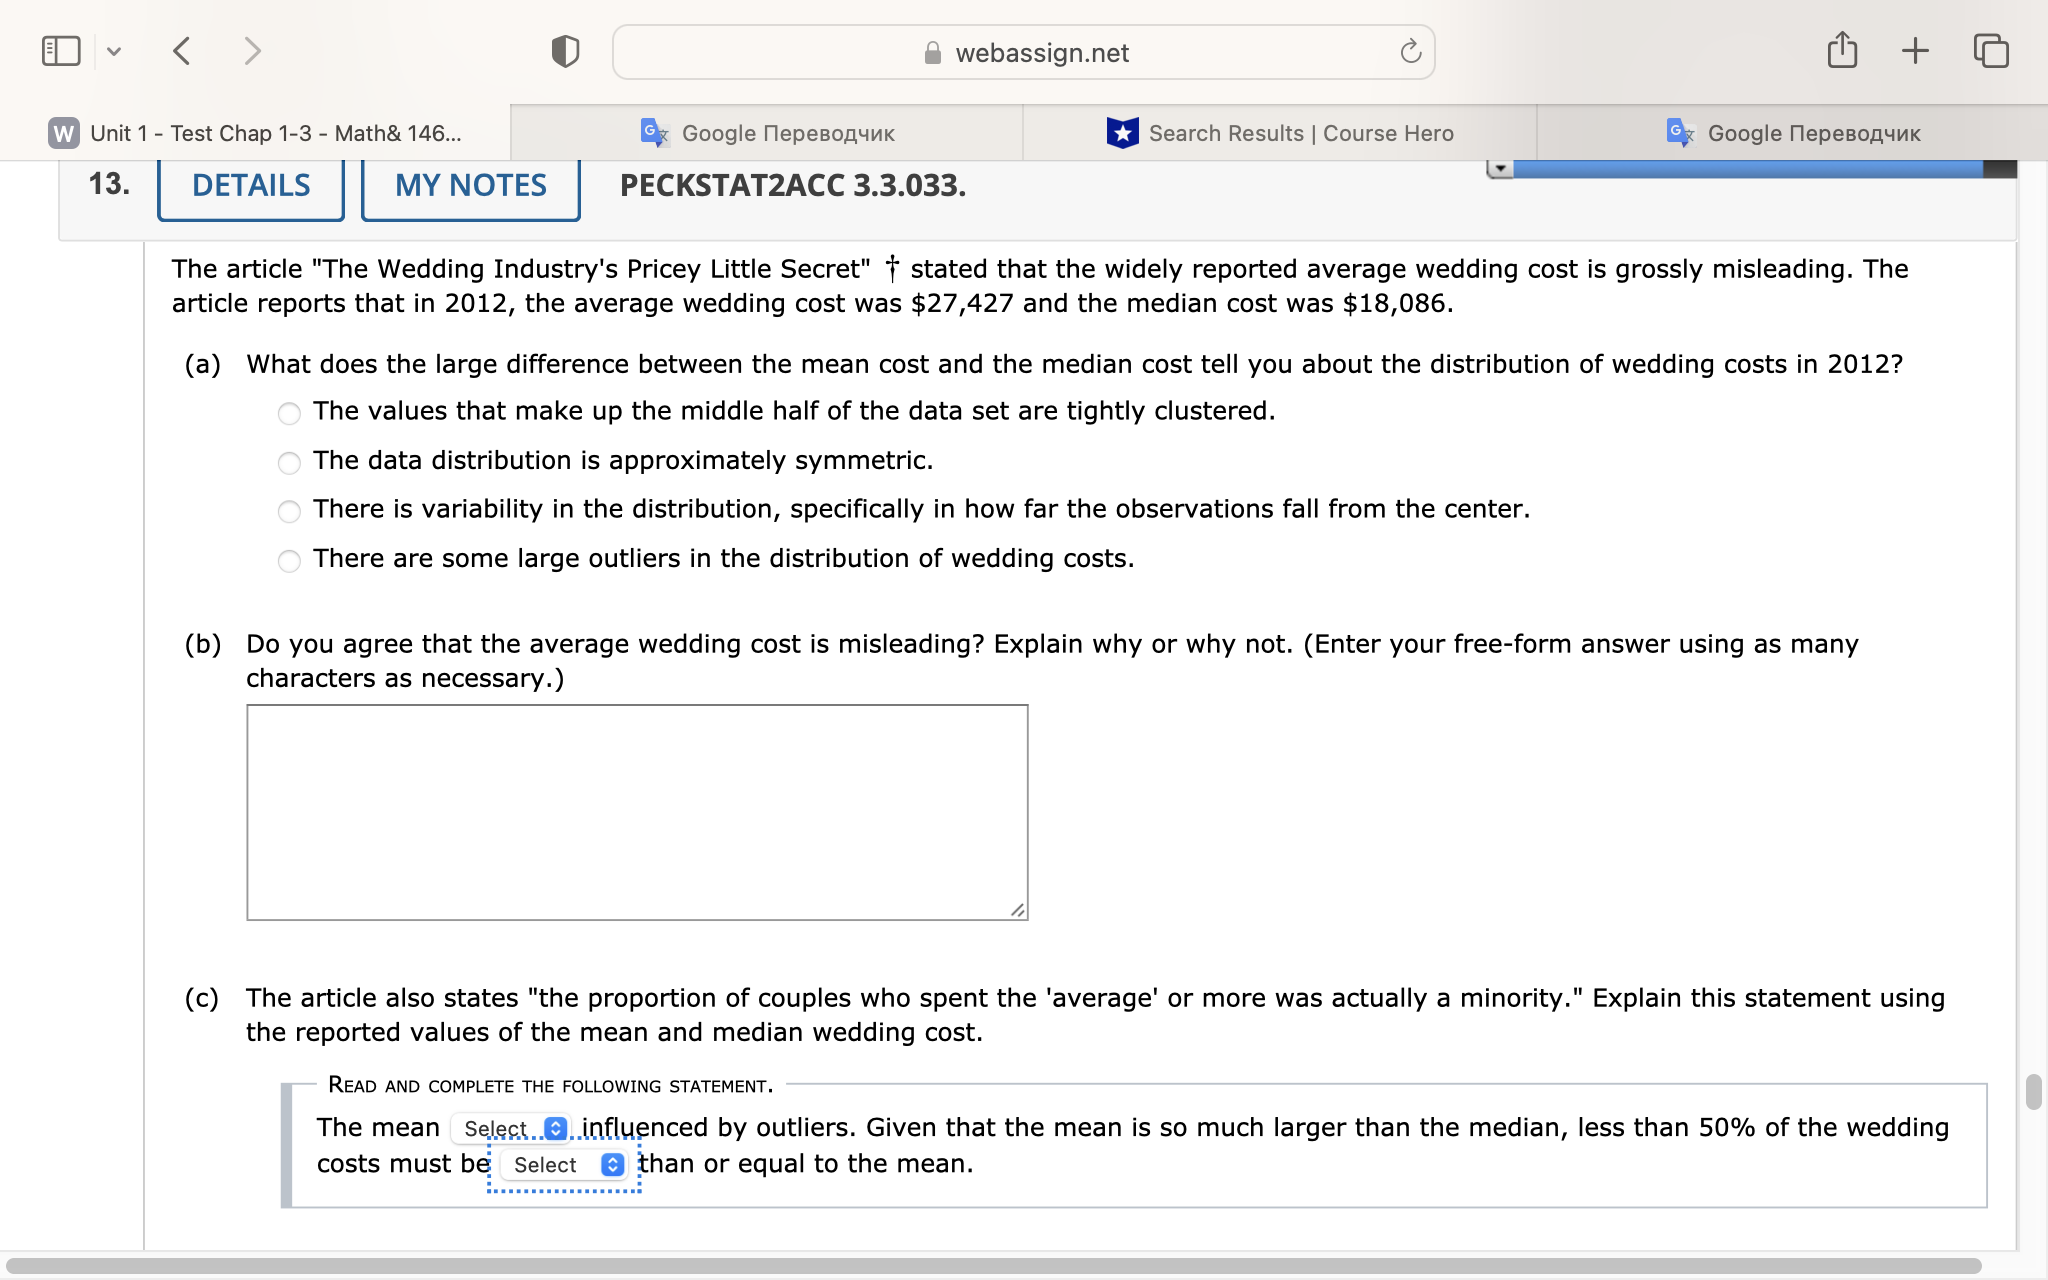Viewport: 2048px width, 1280px height.
Task: Choose 'some large outliers' radio option
Action: (289, 560)
